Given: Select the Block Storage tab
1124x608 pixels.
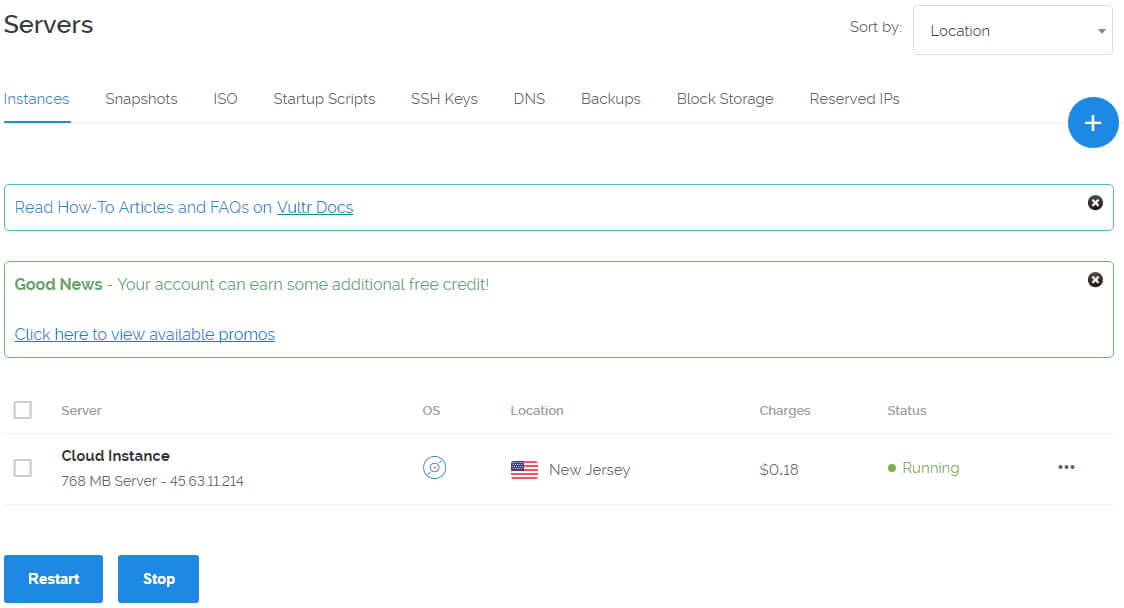Looking at the screenshot, I should [x=725, y=99].
